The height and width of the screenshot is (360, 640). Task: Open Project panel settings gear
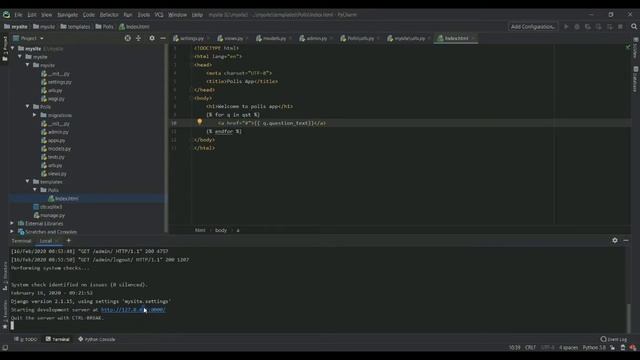152,38
